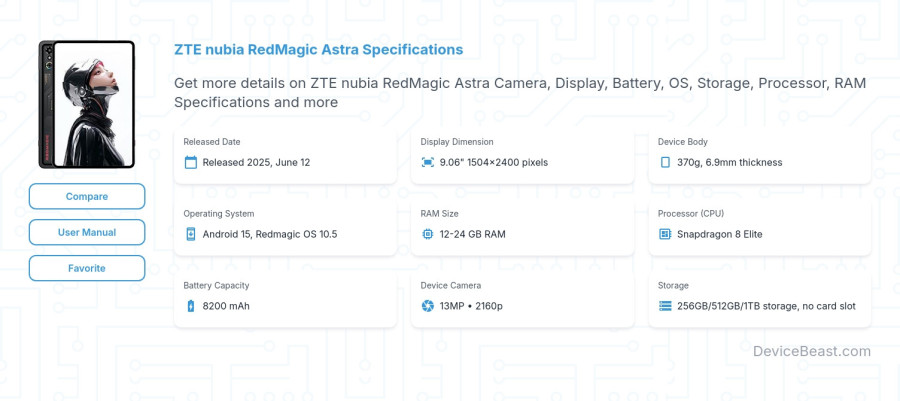The image size is (900, 401).
Task: Click the 'Get more details' description paragraph
Action: click(520, 92)
